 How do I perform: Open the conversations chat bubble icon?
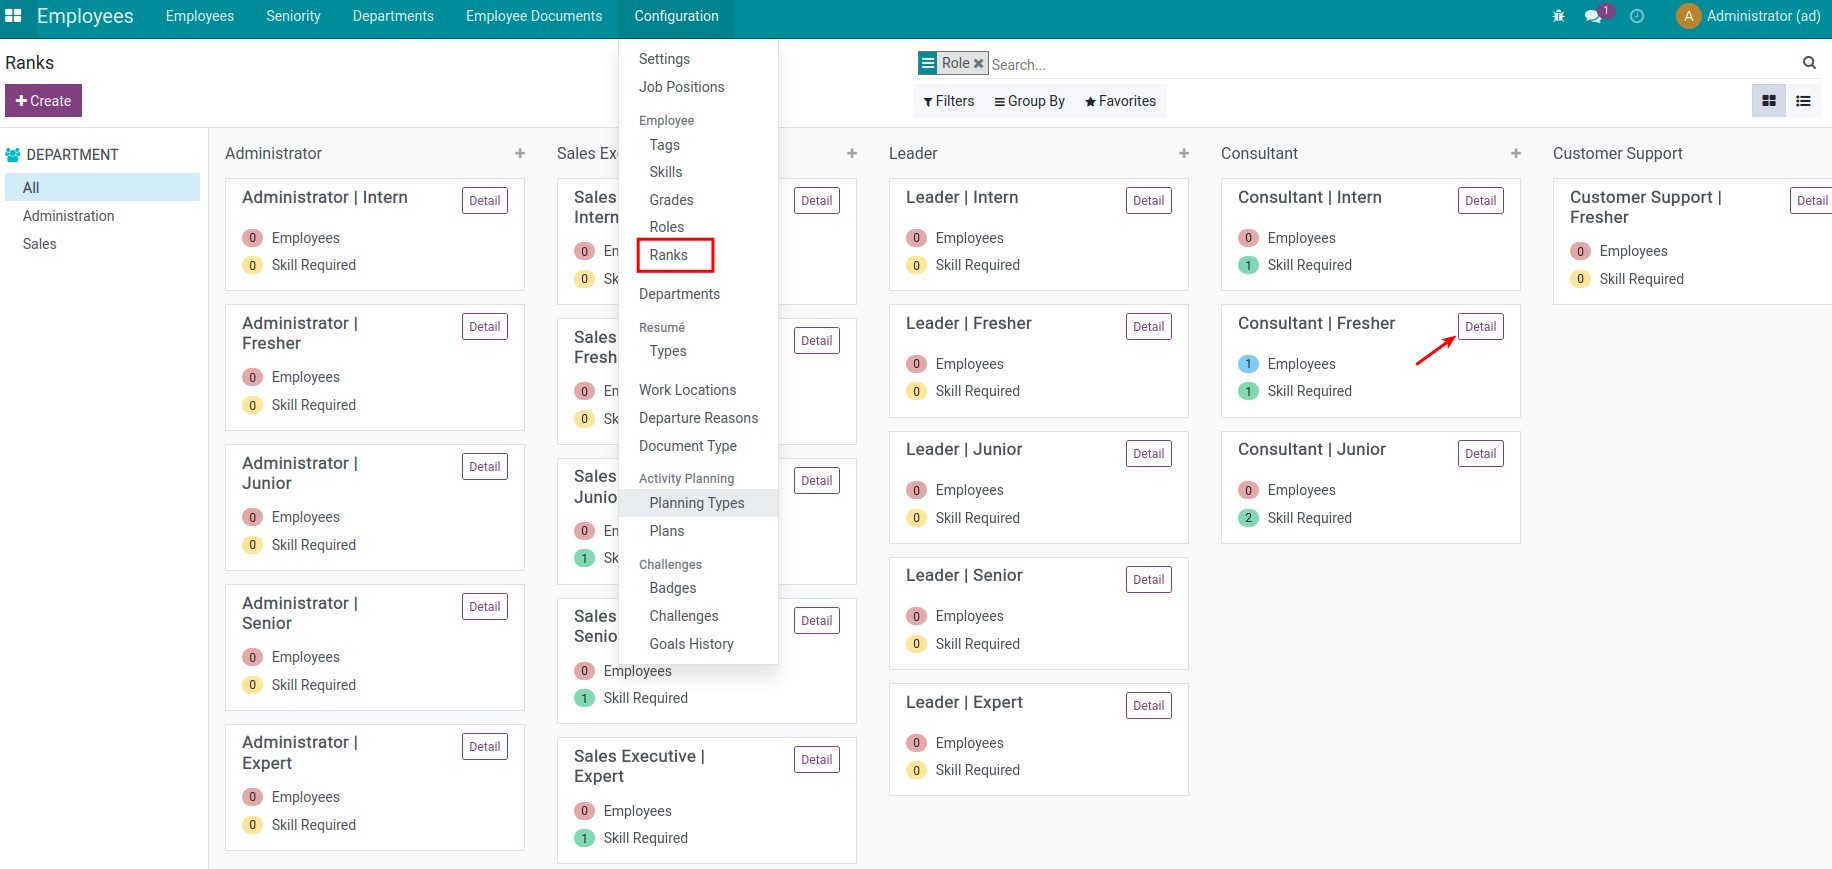pyautogui.click(x=1593, y=16)
